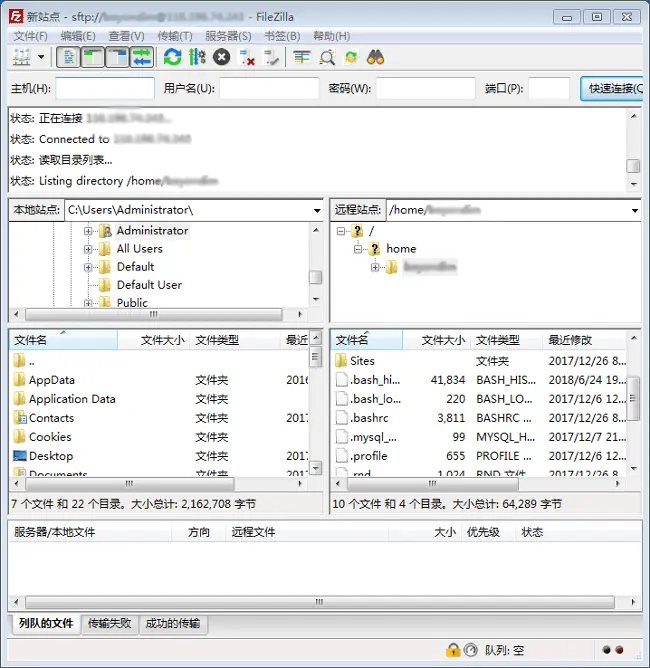This screenshot has height=668, width=650.
Task: Refresh the file and folder lists
Action: (172, 57)
